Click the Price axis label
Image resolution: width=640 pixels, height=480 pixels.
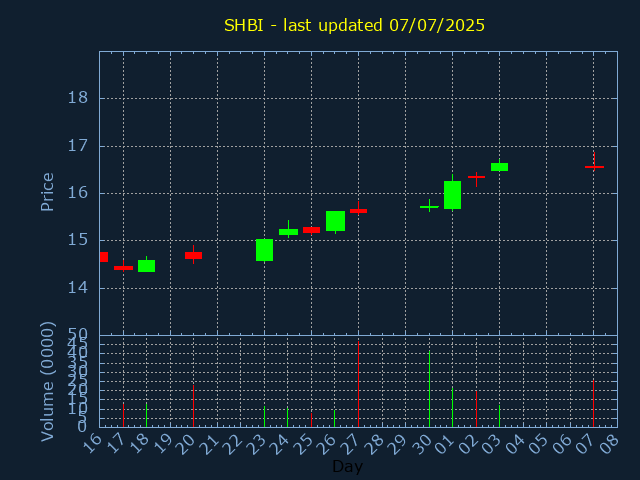click(47, 192)
